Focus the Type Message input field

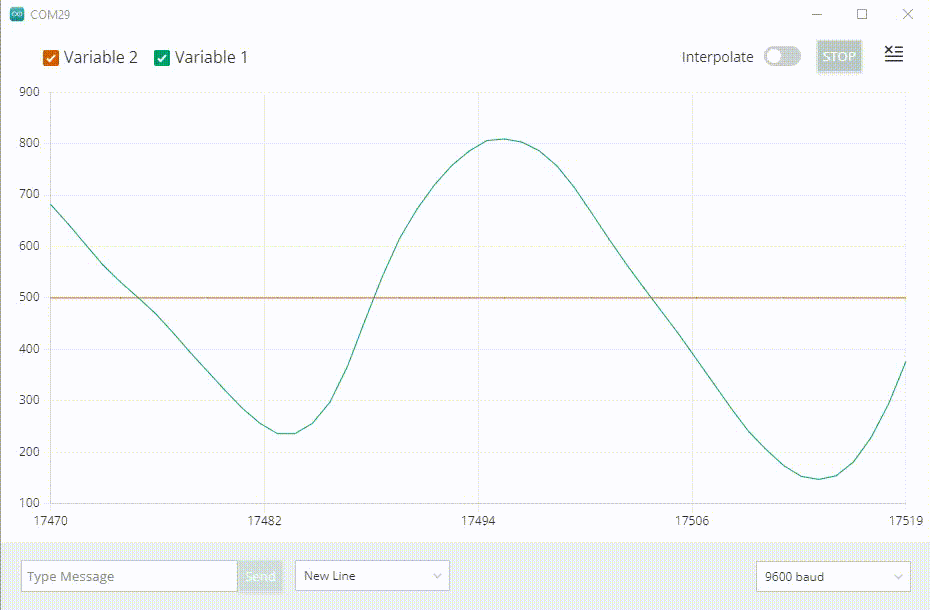coord(128,577)
